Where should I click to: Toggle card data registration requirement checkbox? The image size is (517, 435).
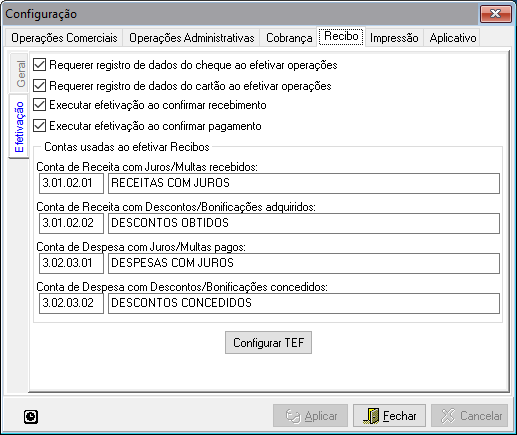(x=39, y=86)
